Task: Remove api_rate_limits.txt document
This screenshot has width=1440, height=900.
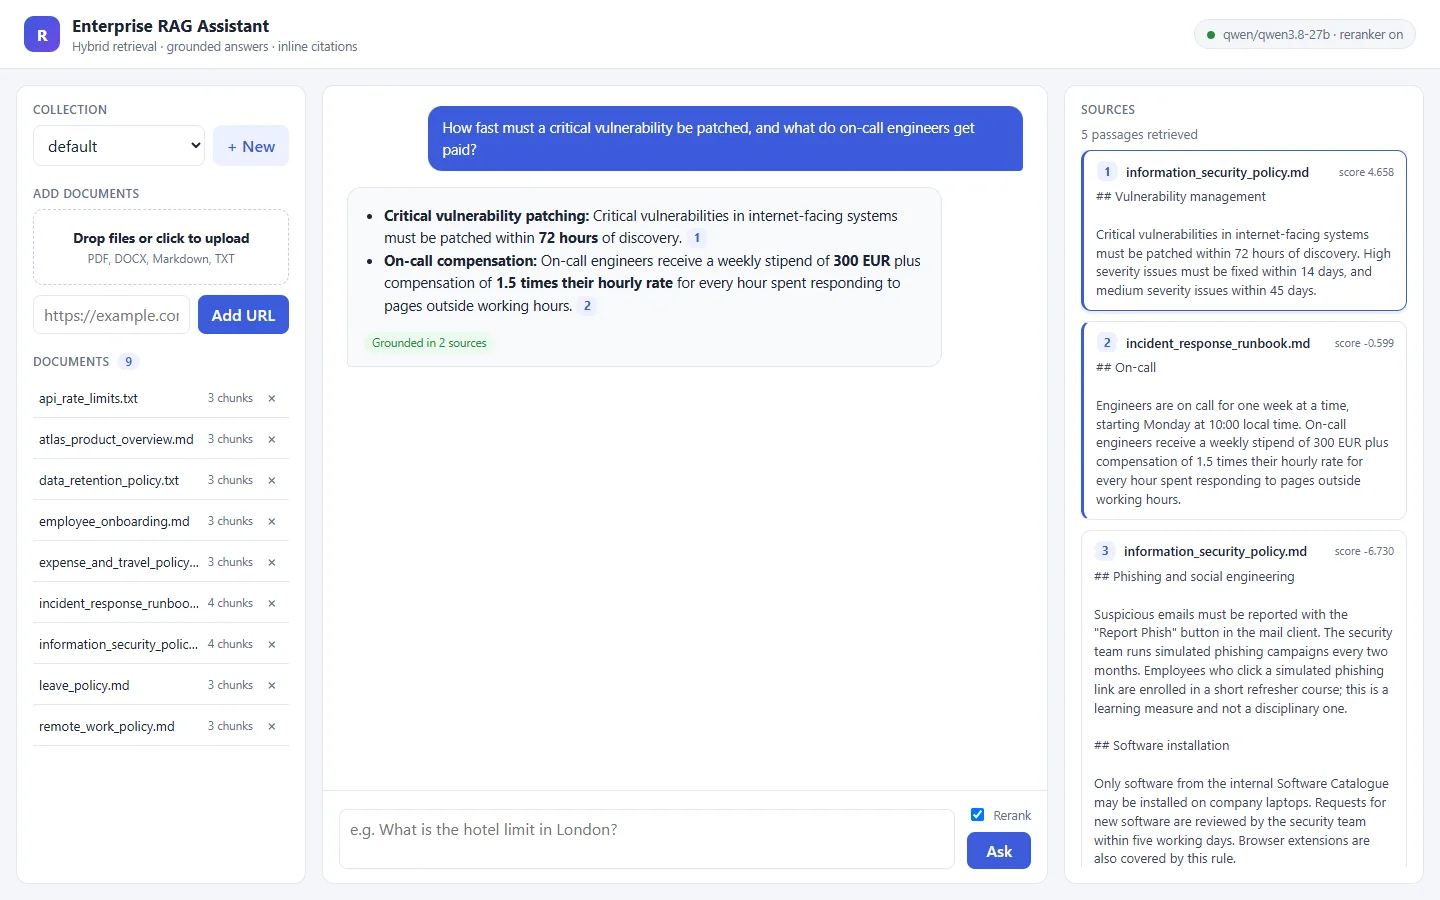Action: point(272,398)
